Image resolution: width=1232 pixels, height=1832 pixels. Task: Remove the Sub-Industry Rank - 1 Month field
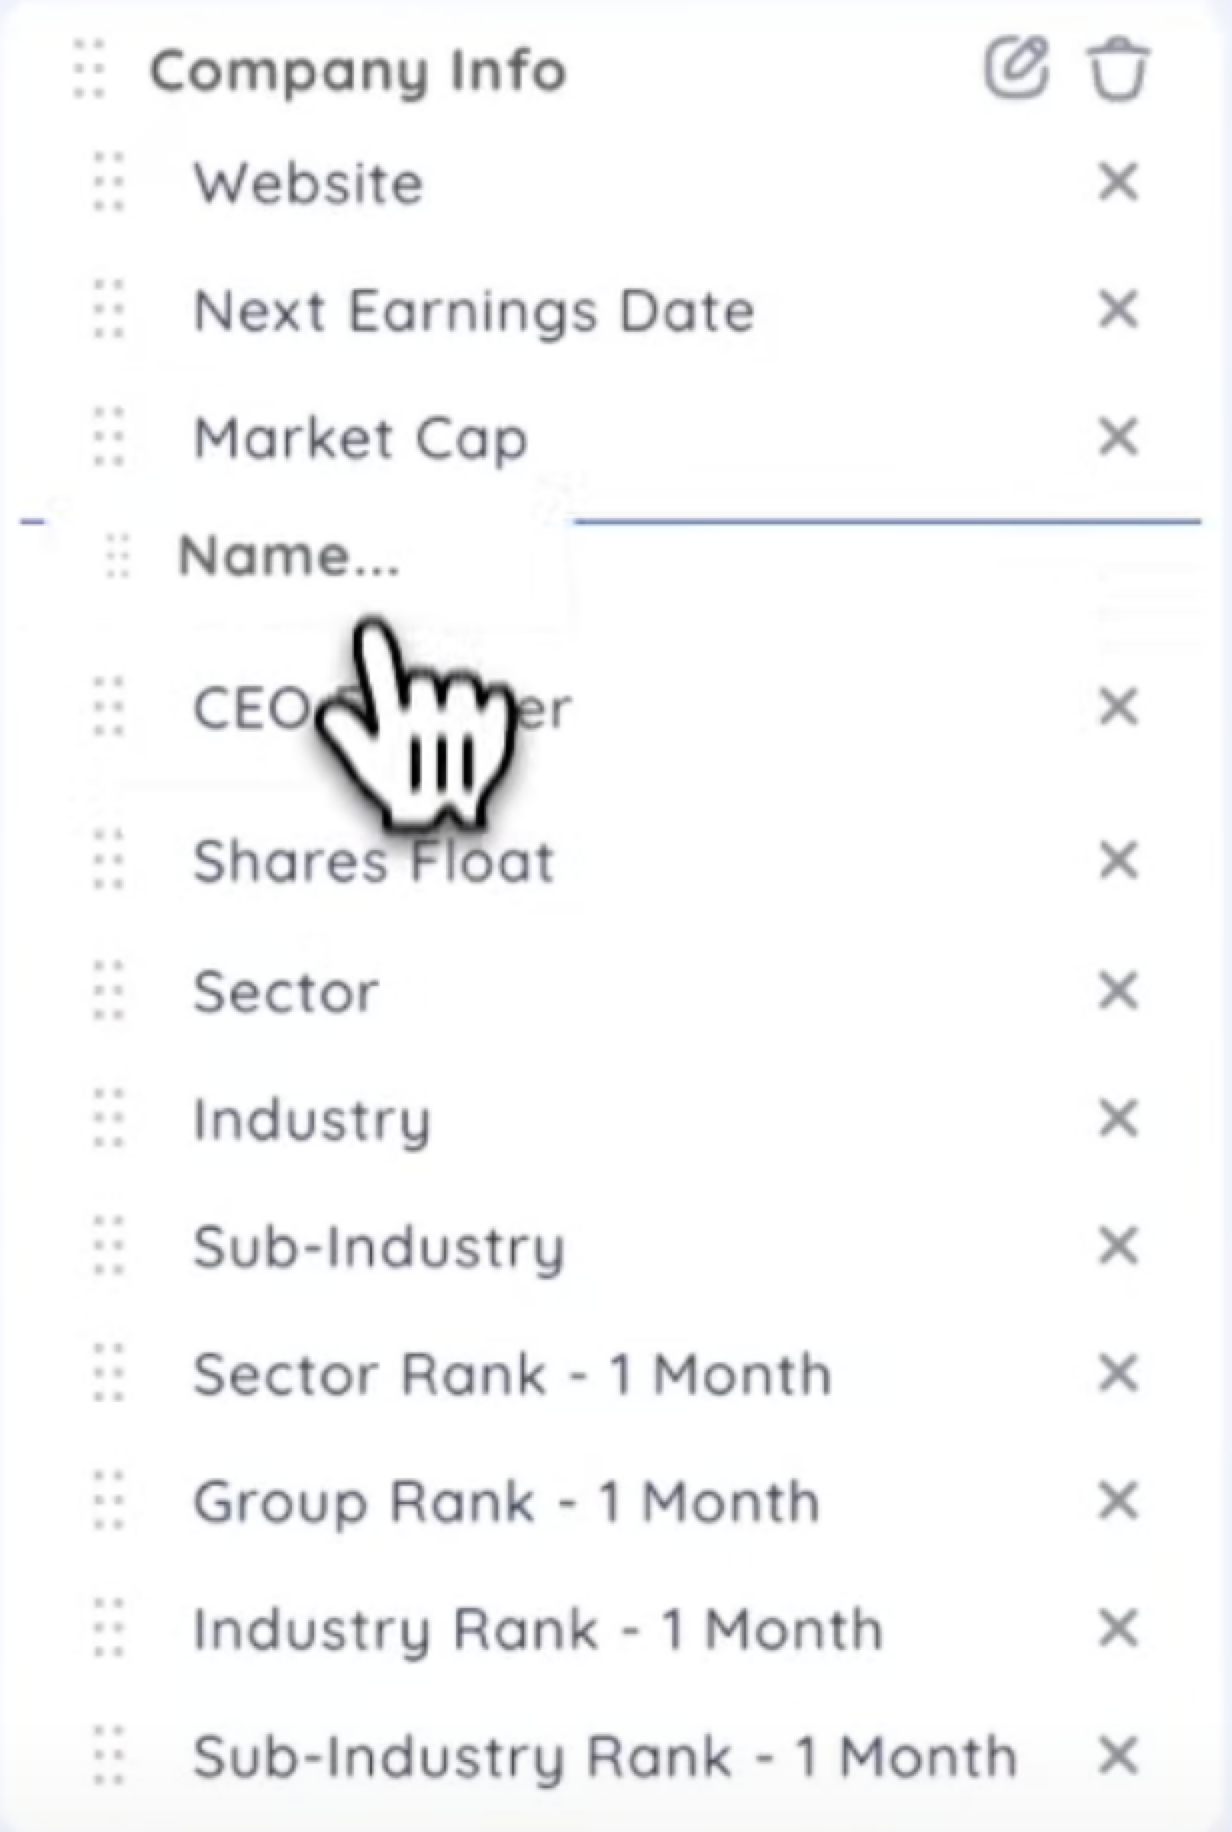pos(1118,1756)
